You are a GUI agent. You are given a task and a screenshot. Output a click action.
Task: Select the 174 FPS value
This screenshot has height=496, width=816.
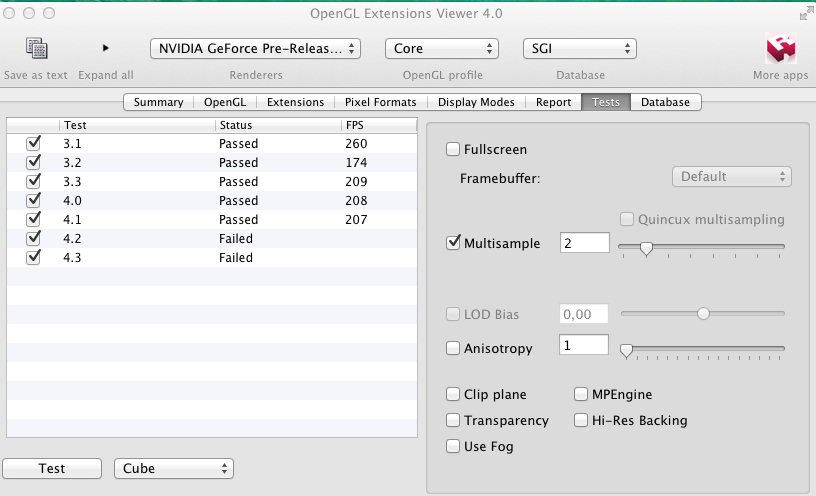[x=356, y=163]
